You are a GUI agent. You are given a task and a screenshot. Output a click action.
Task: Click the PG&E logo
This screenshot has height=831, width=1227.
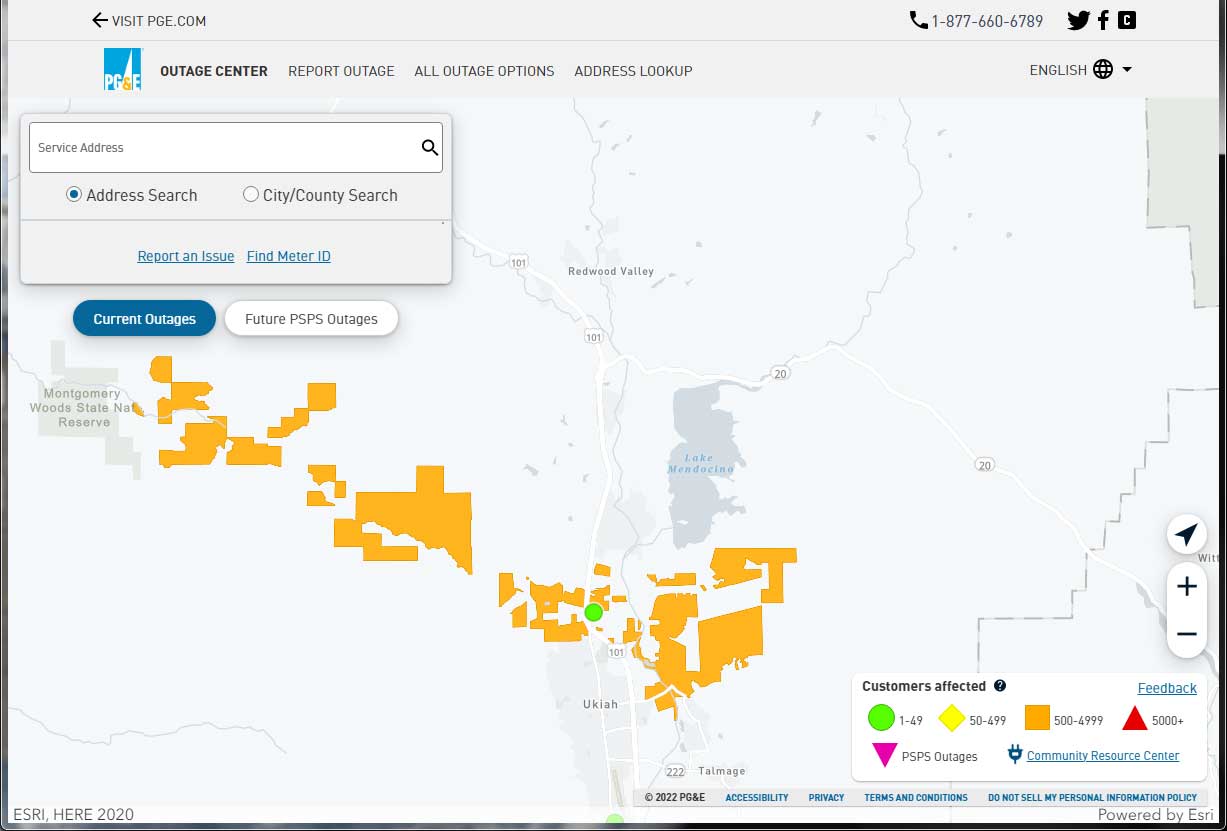pyautogui.click(x=123, y=70)
